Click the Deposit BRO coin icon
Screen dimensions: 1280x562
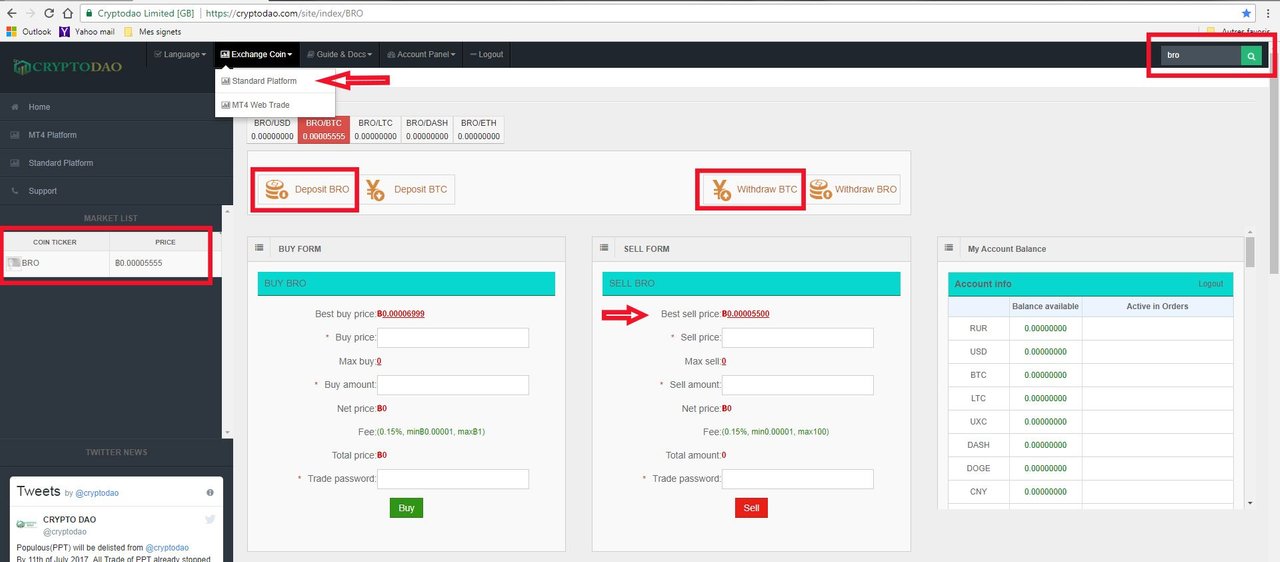pyautogui.click(x=277, y=189)
